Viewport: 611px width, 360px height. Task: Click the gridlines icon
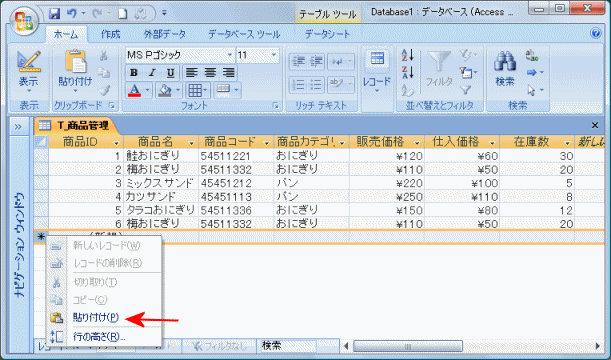coord(194,91)
